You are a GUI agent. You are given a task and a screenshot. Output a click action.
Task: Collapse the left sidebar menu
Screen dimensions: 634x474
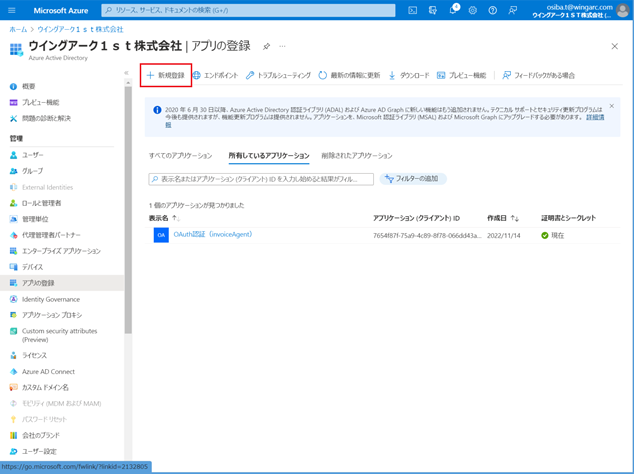pyautogui.click(x=126, y=73)
